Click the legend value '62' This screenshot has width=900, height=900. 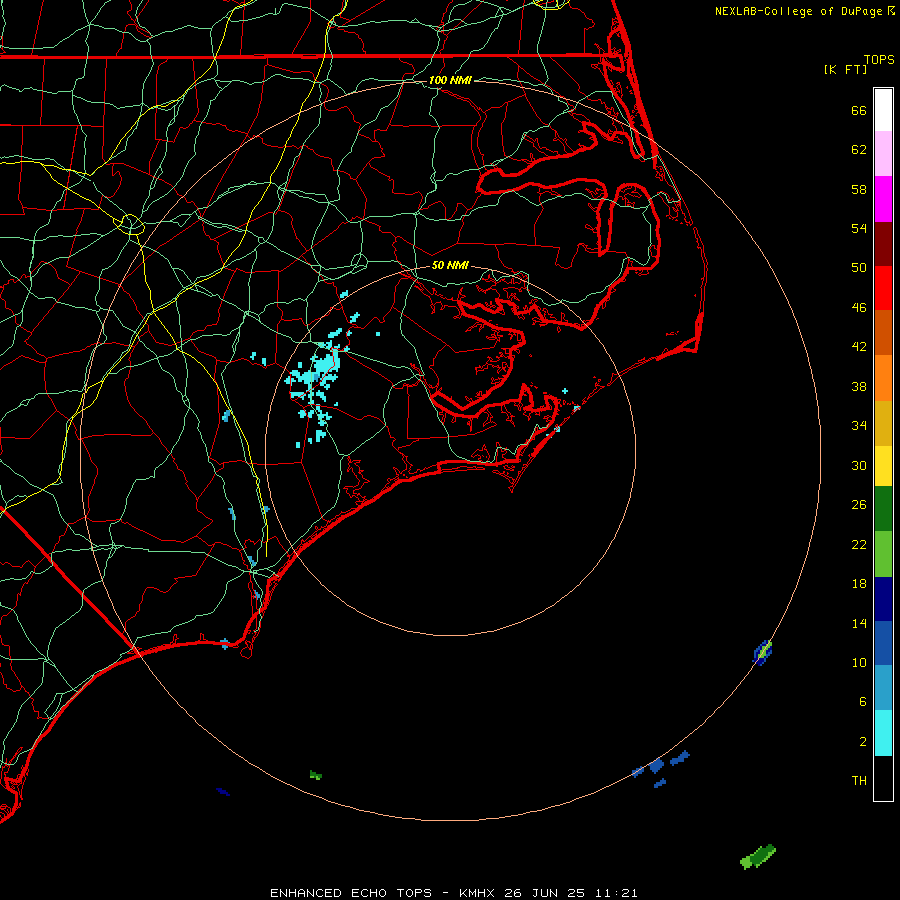coord(859,150)
